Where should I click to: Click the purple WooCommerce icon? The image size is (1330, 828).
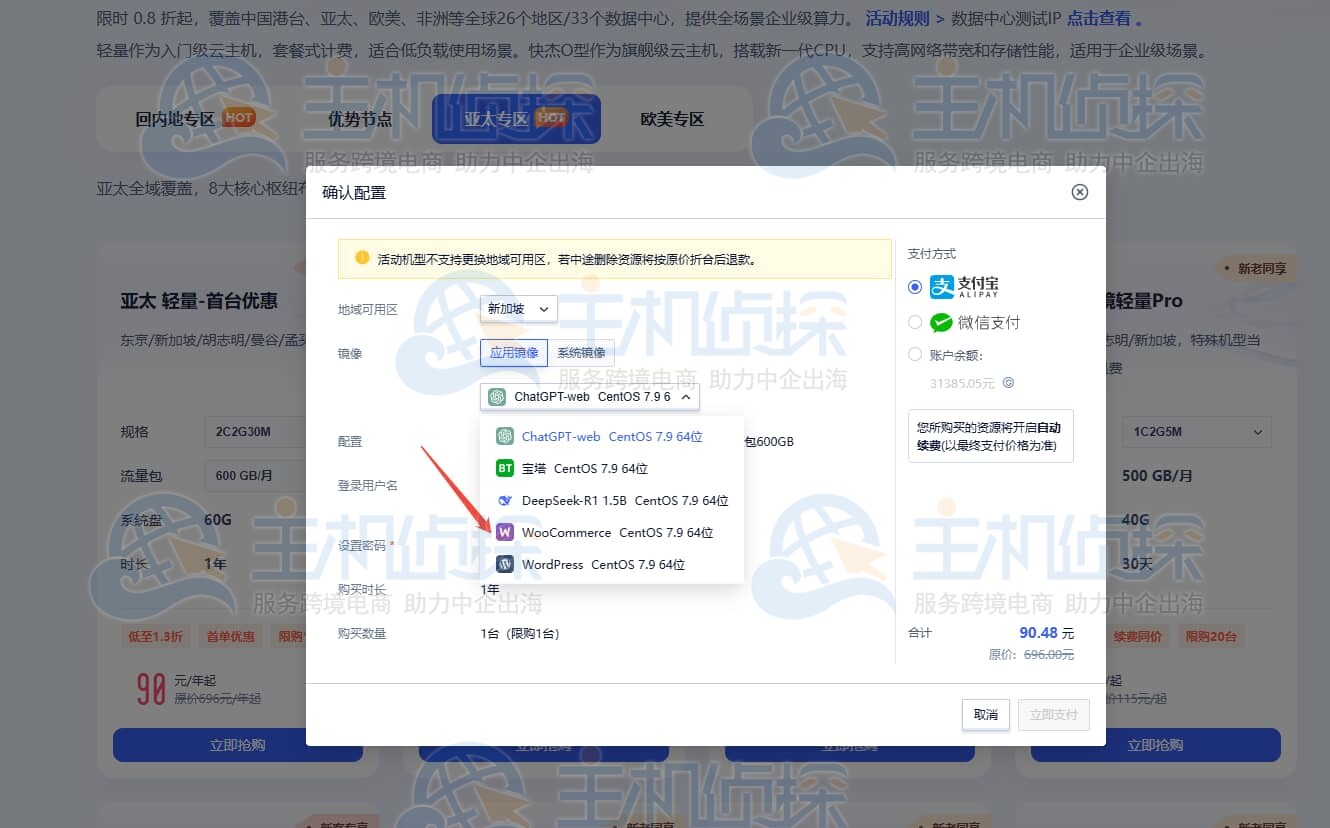click(505, 532)
